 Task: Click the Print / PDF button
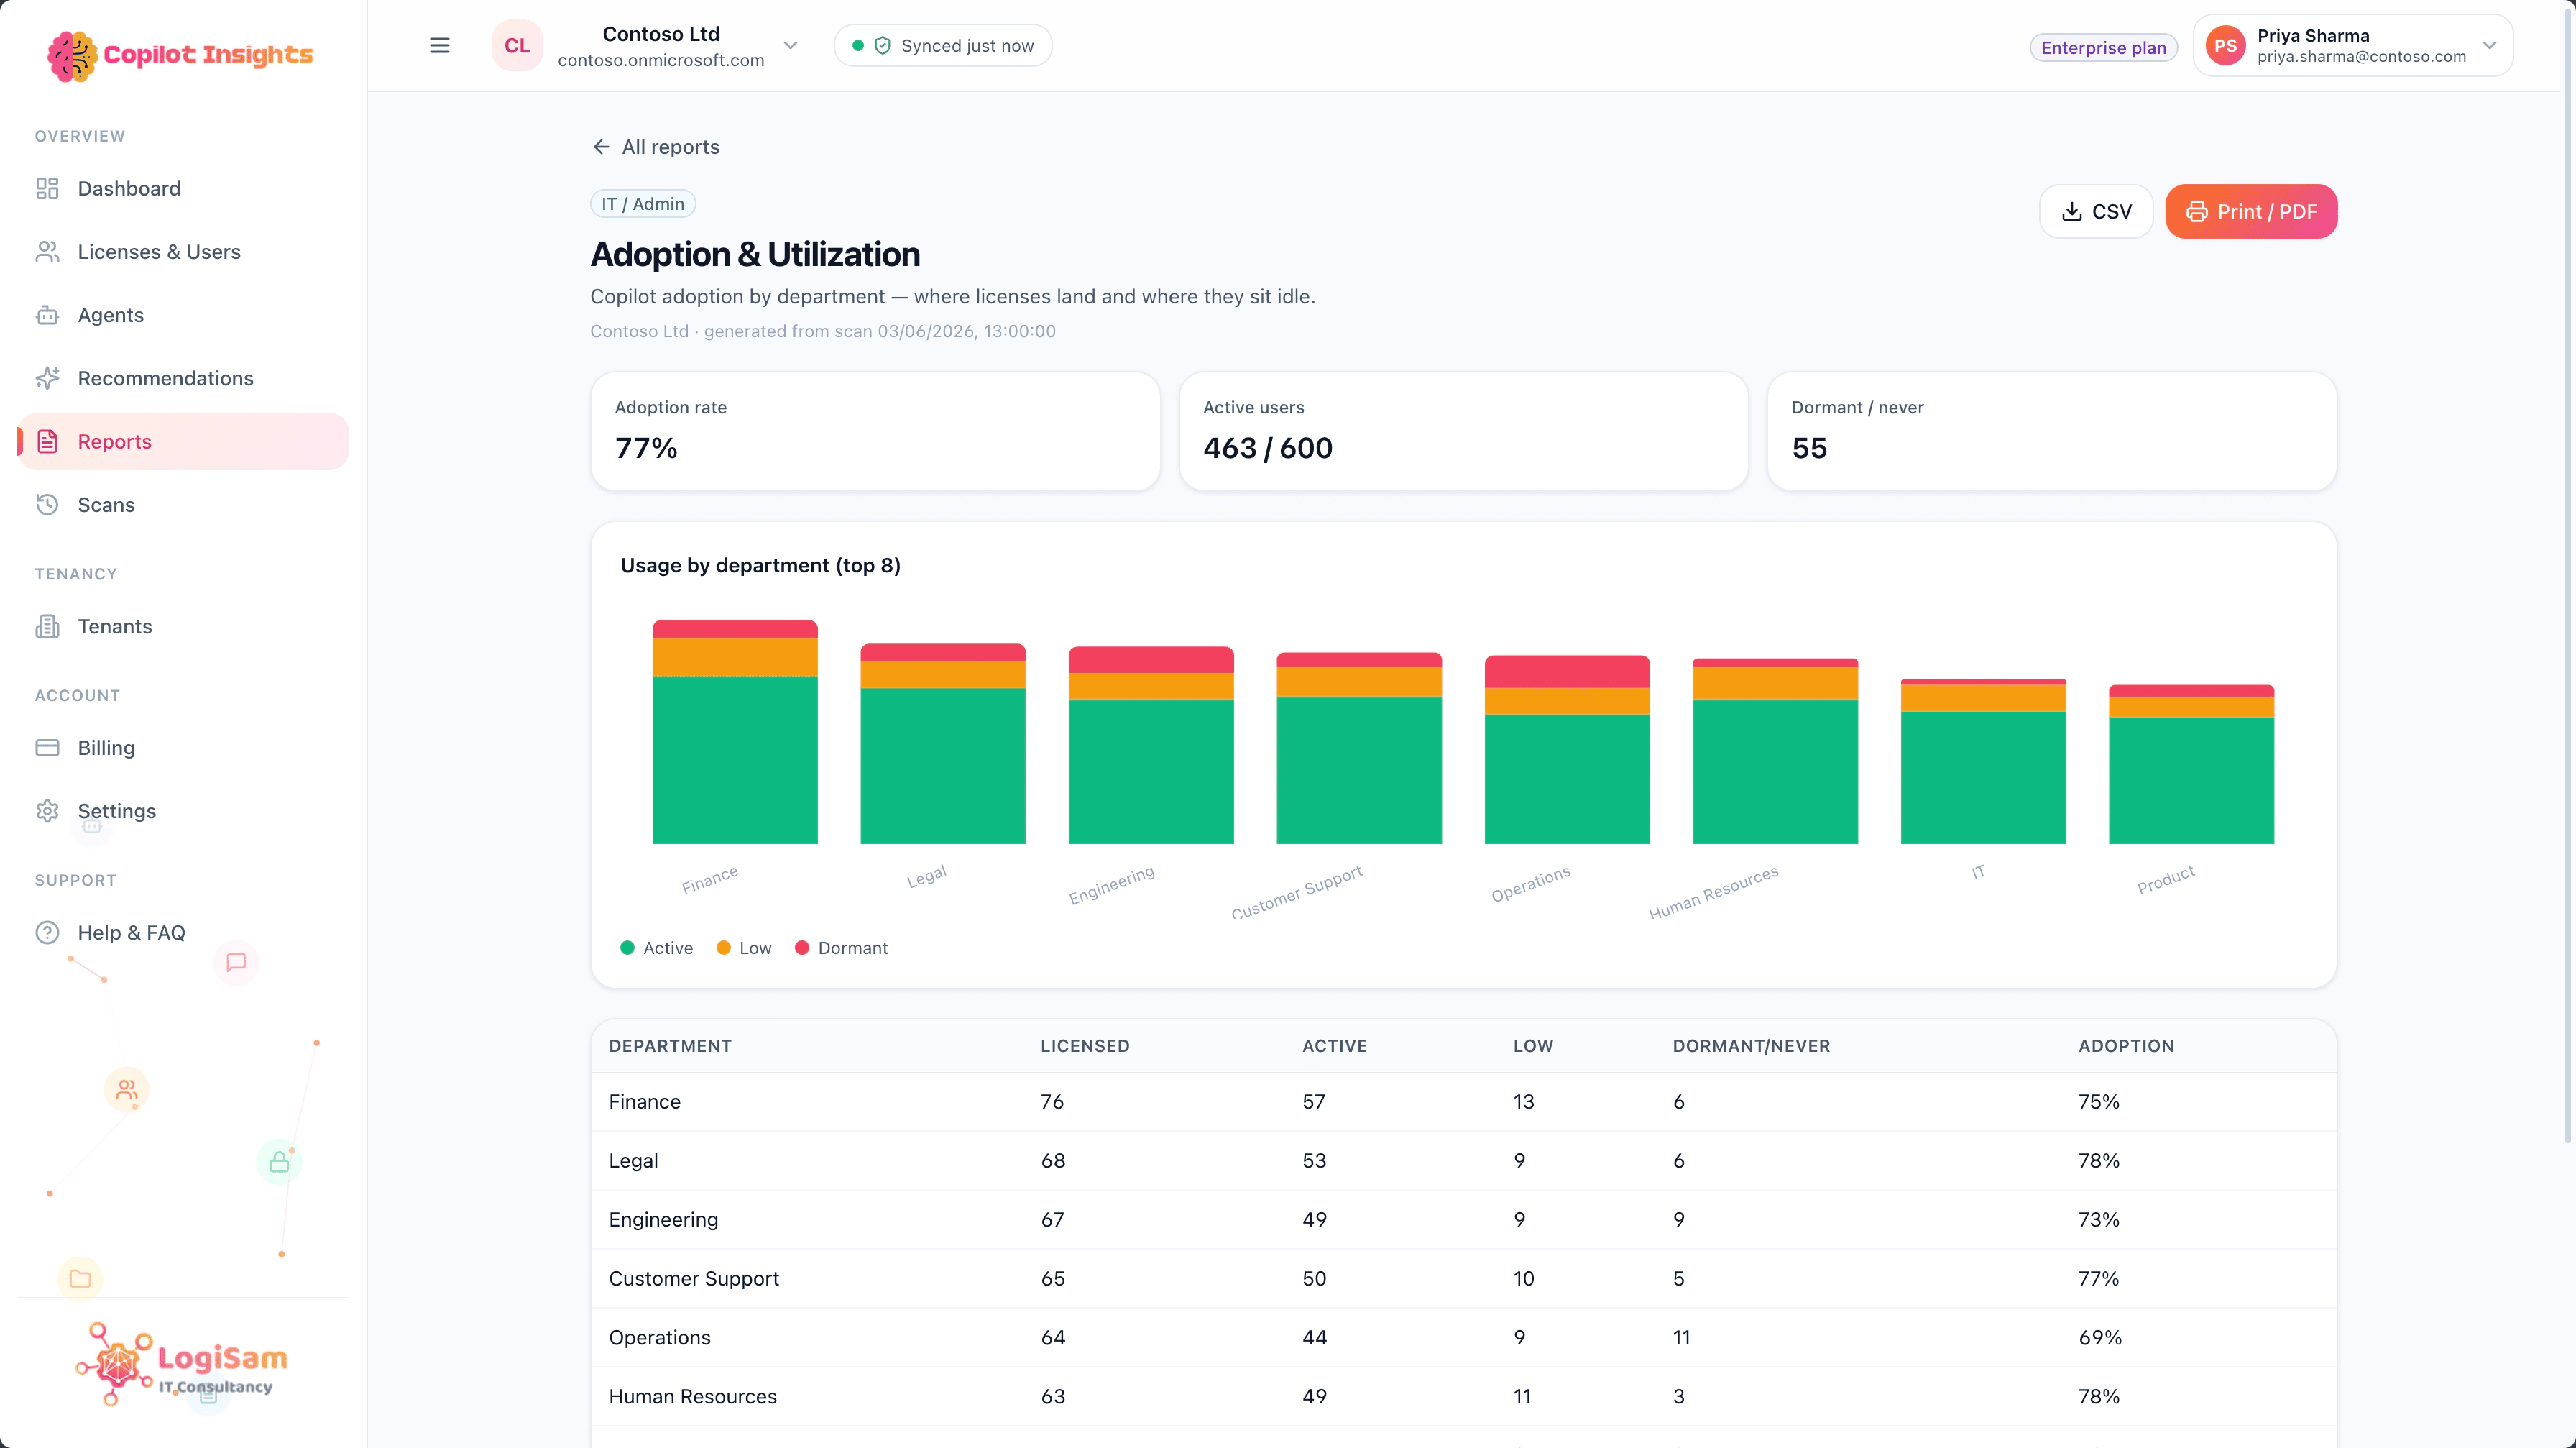[2251, 211]
